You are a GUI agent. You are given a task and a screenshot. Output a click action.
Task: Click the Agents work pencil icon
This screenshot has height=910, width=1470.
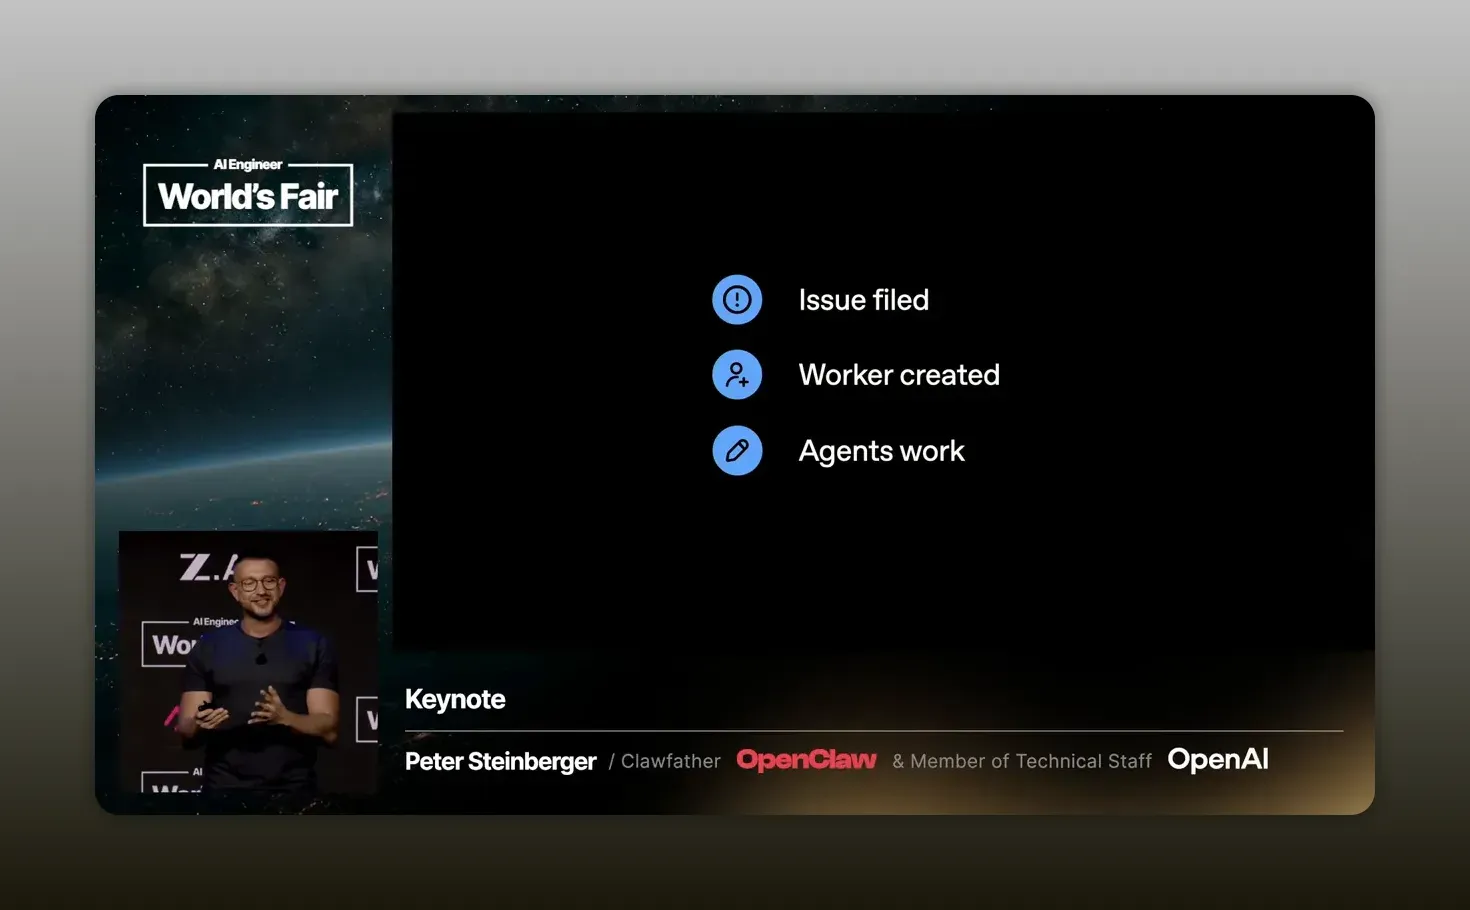tap(737, 451)
